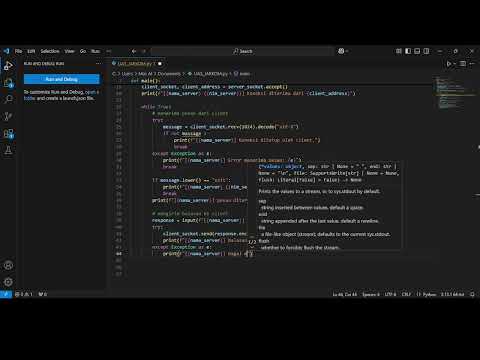The width and height of the screenshot is (480, 360).
Task: Click the Users breadcrumb segment
Action: click(x=127, y=74)
